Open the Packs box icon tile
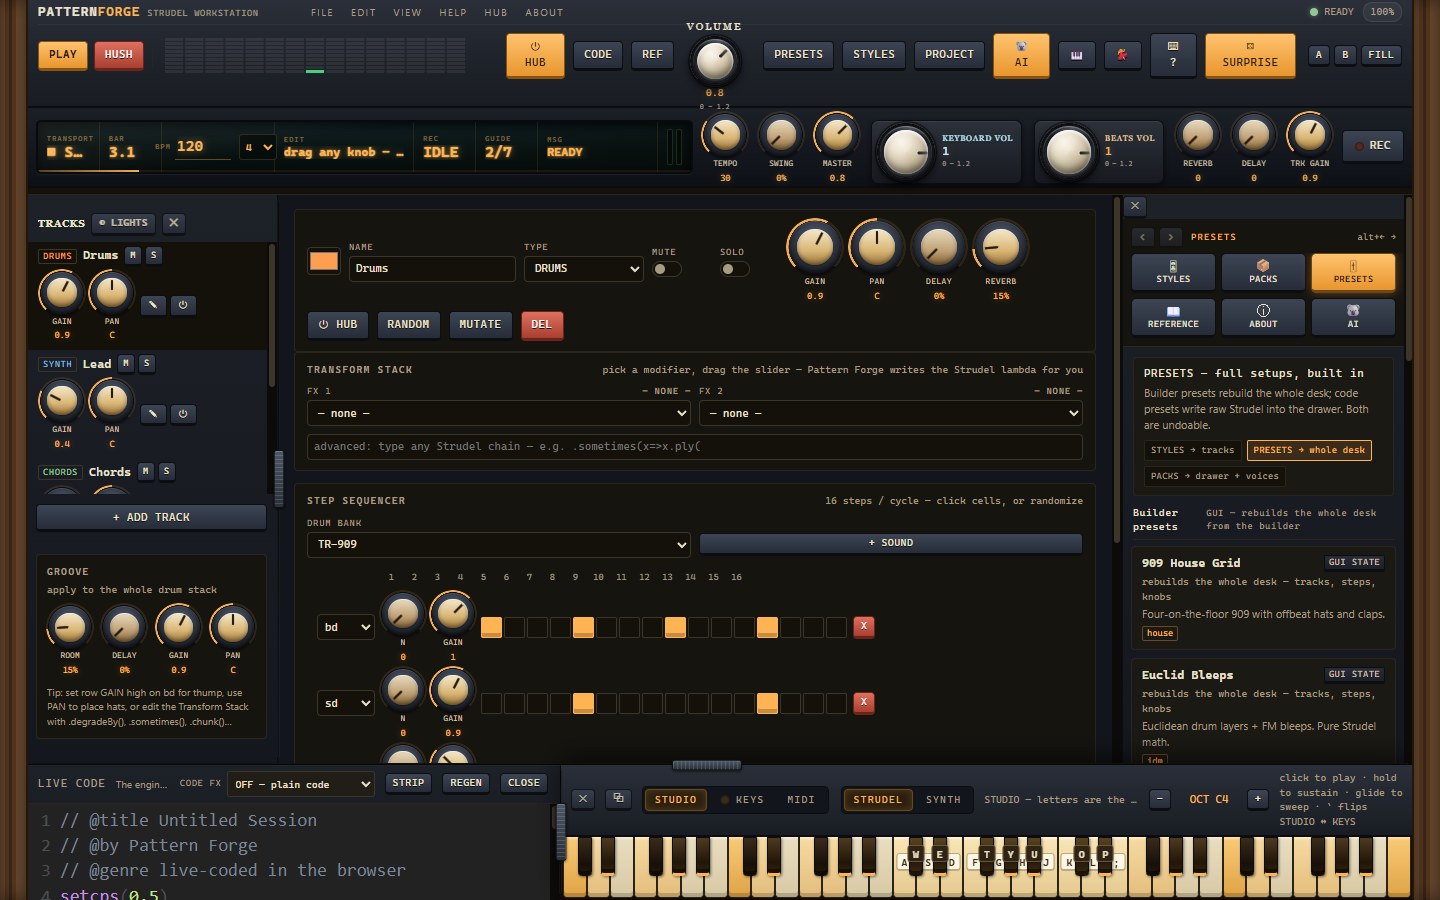Viewport: 1440px width, 900px height. [x=1263, y=272]
